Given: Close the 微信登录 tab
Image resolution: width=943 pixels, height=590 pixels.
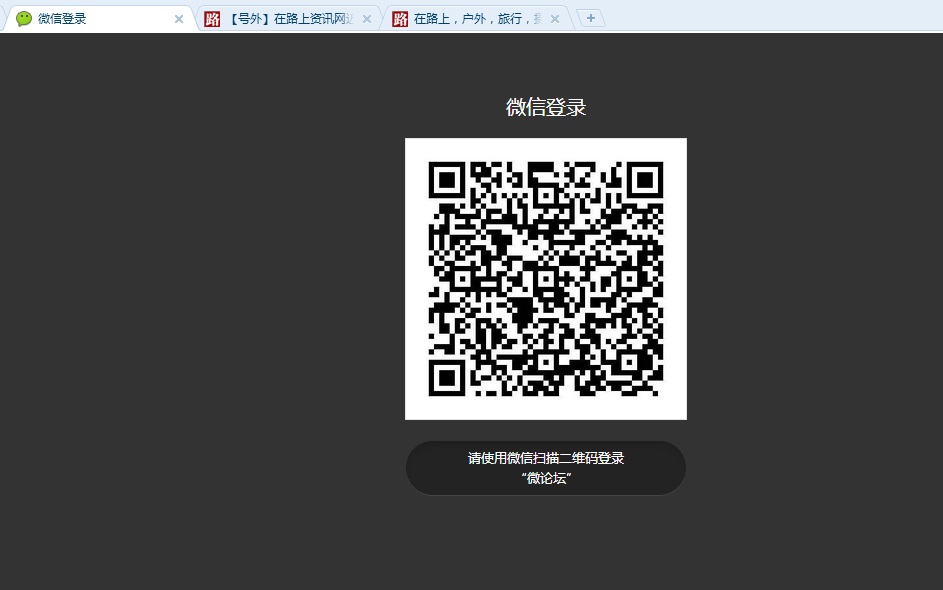Looking at the screenshot, I should tap(179, 19).
